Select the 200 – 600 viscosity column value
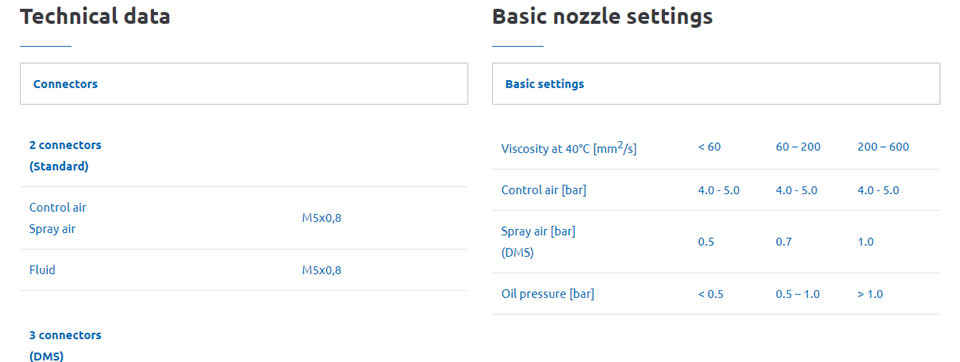The width and height of the screenshot is (960, 362). point(883,147)
